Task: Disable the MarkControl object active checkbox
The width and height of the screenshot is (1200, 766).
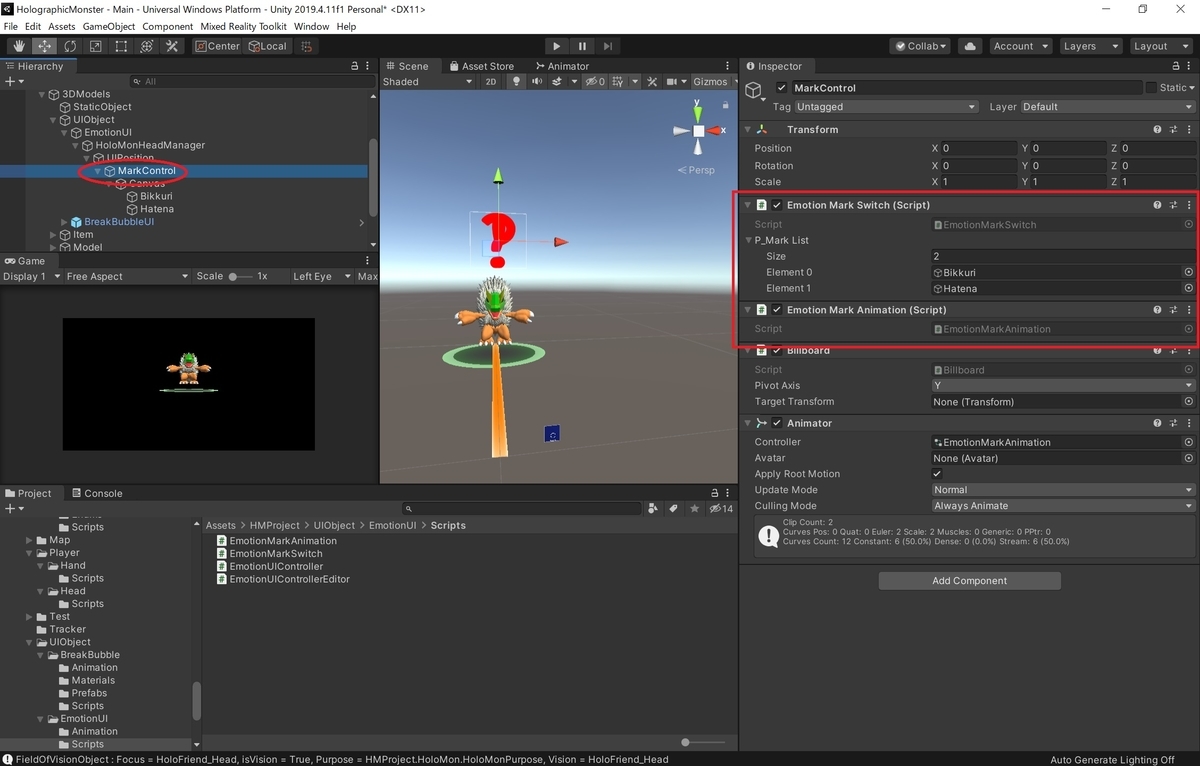Action: point(782,88)
